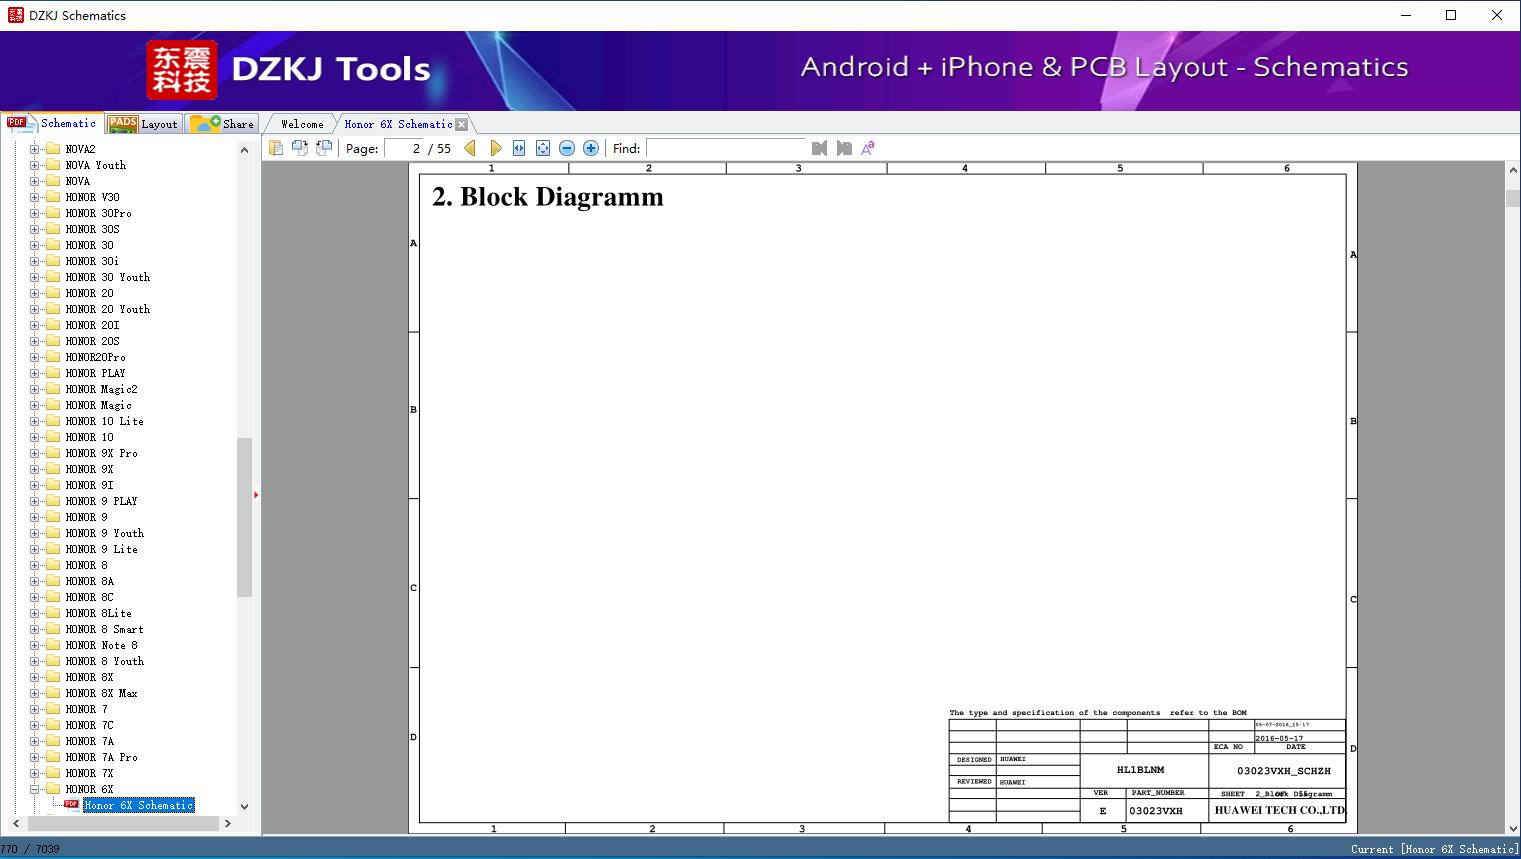Find next match icon

coord(844,148)
